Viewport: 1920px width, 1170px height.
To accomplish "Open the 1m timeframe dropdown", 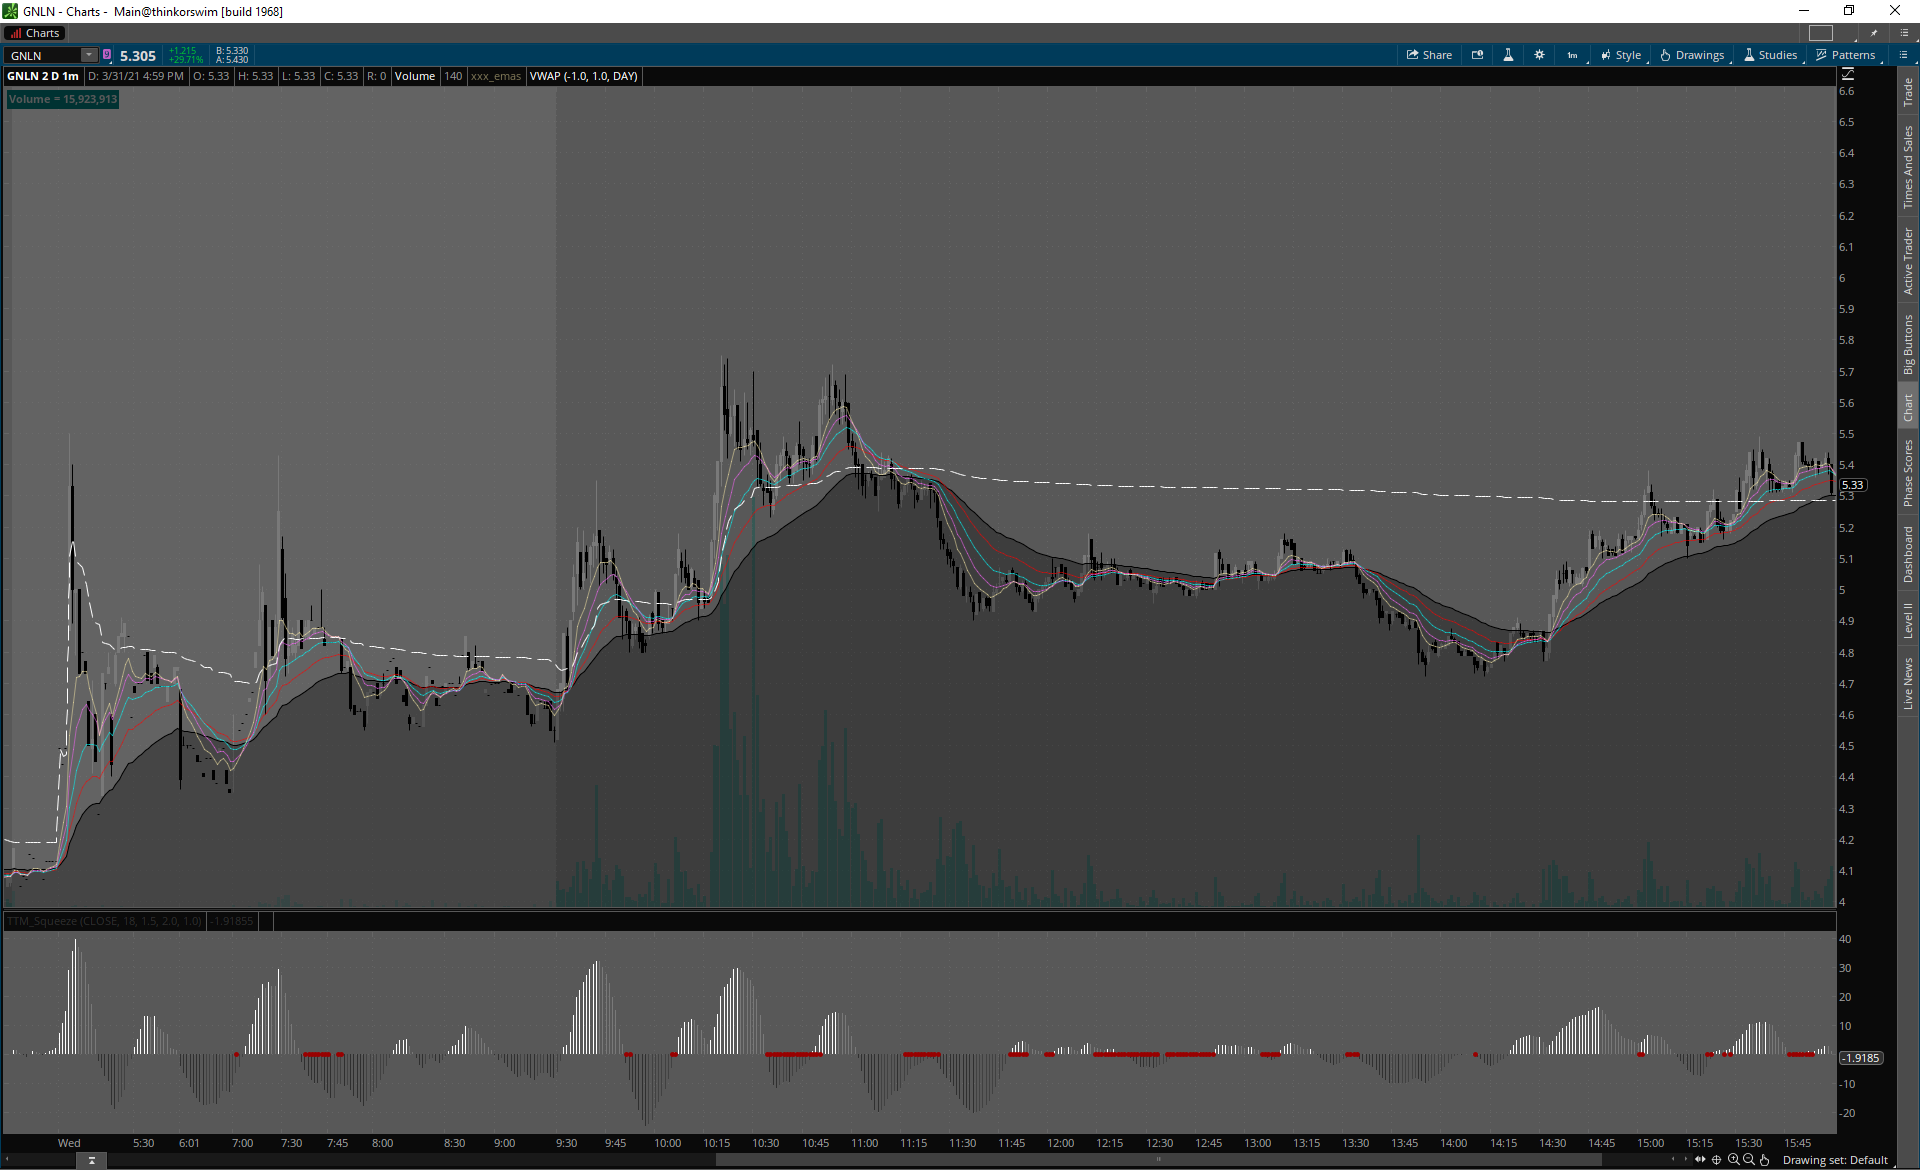I will pyautogui.click(x=1572, y=55).
